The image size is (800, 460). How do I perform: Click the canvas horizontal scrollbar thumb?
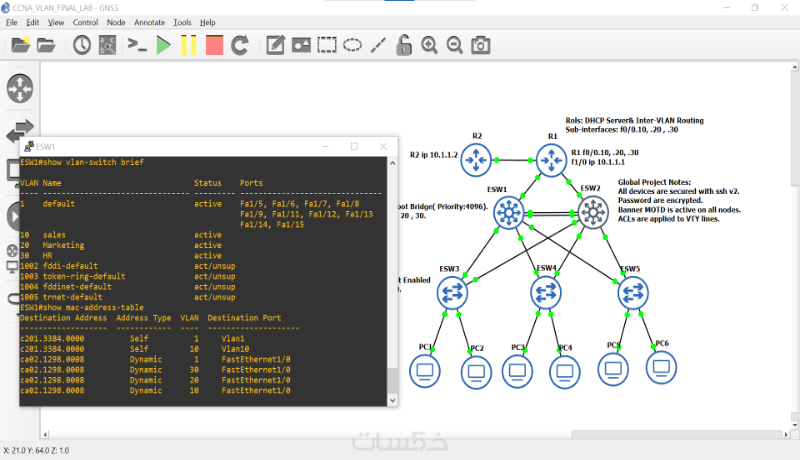pyautogui.click(x=677, y=435)
